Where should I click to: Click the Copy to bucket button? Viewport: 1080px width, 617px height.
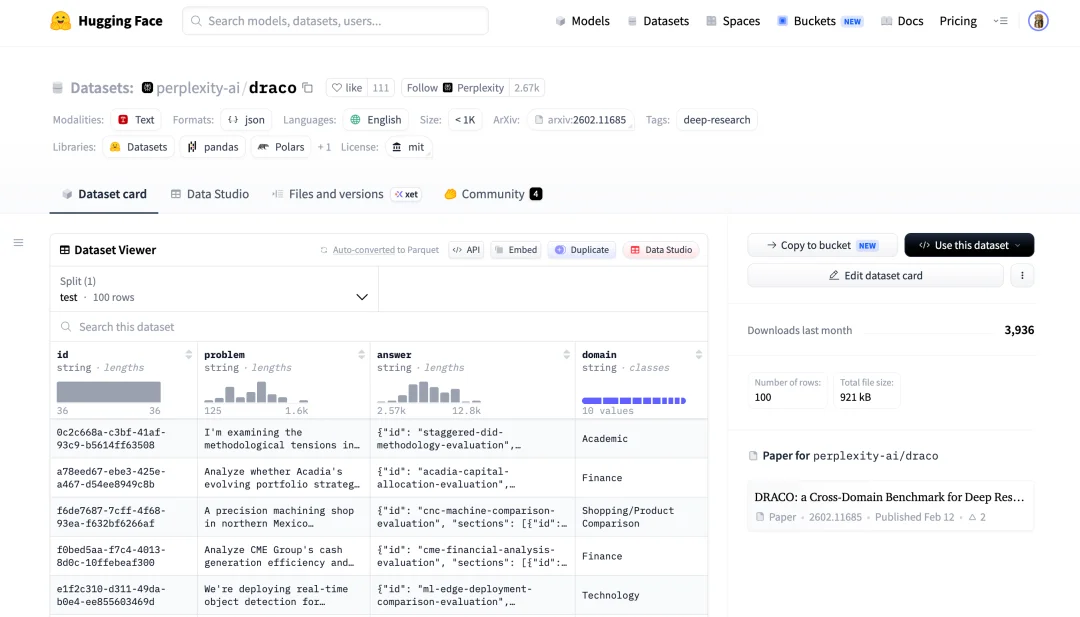click(x=822, y=245)
